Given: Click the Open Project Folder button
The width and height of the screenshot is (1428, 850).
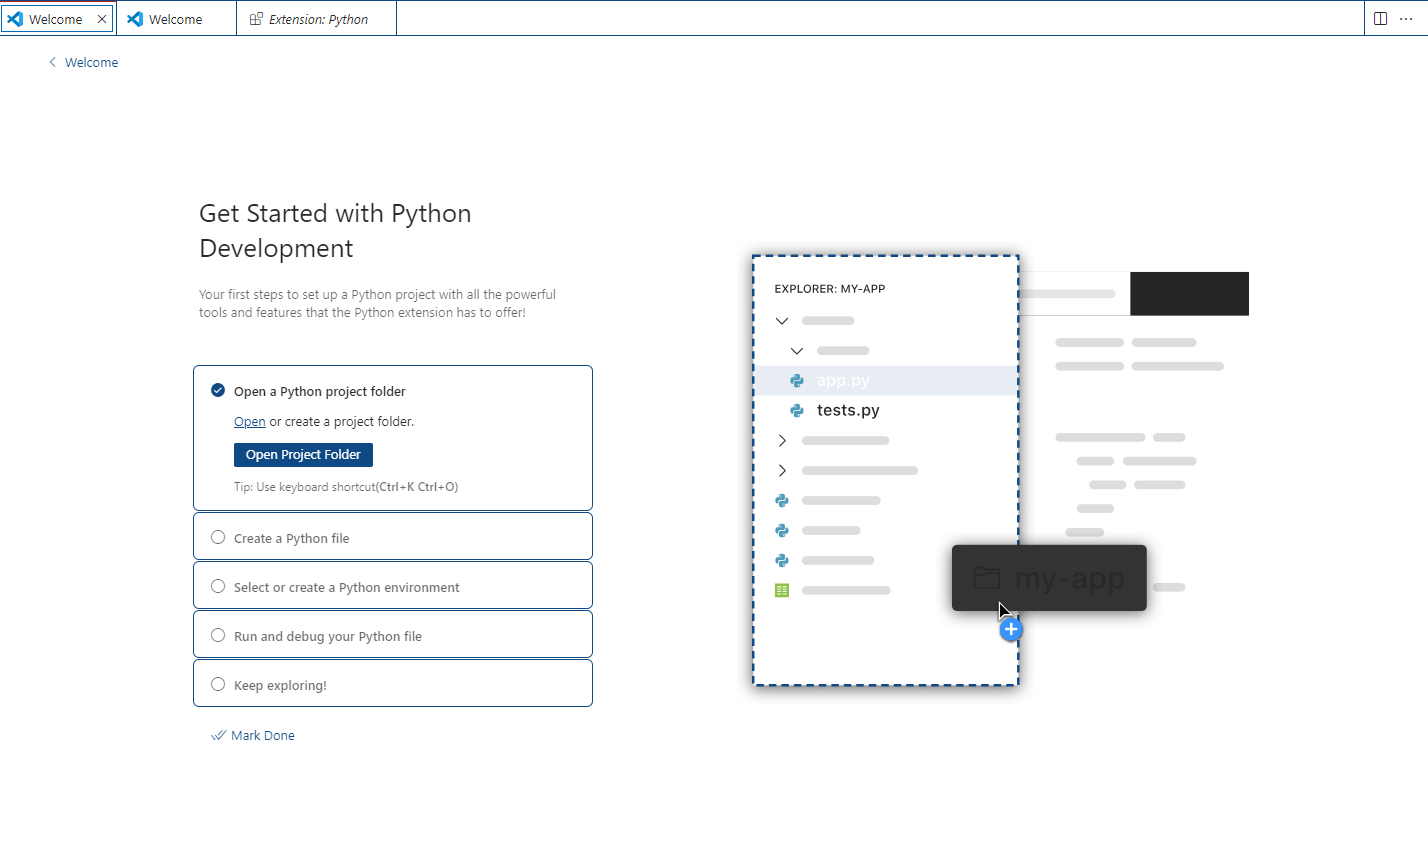Looking at the screenshot, I should [303, 455].
